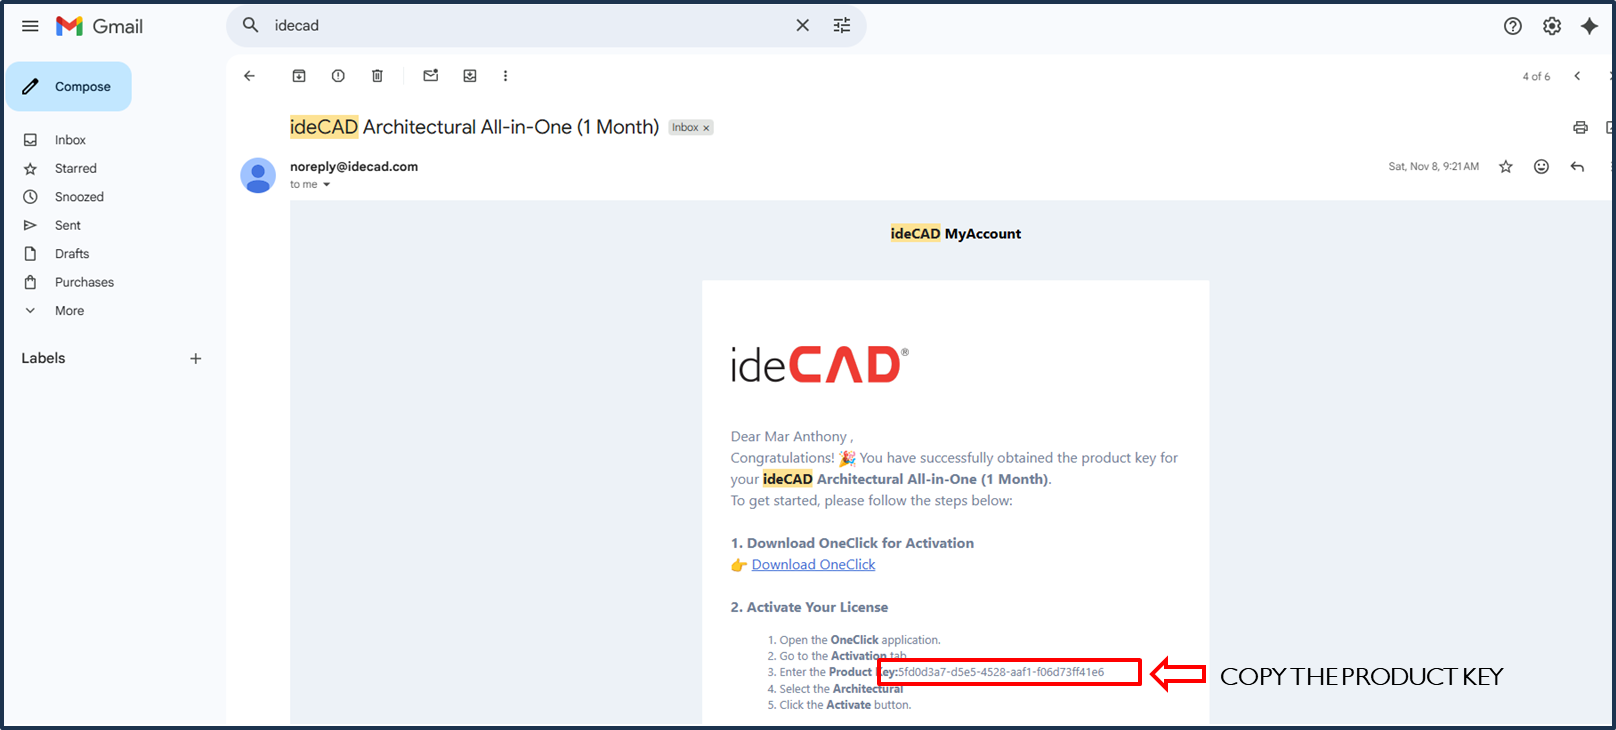Remove the Inbox label with its x
This screenshot has height=730, width=1616.
(706, 128)
